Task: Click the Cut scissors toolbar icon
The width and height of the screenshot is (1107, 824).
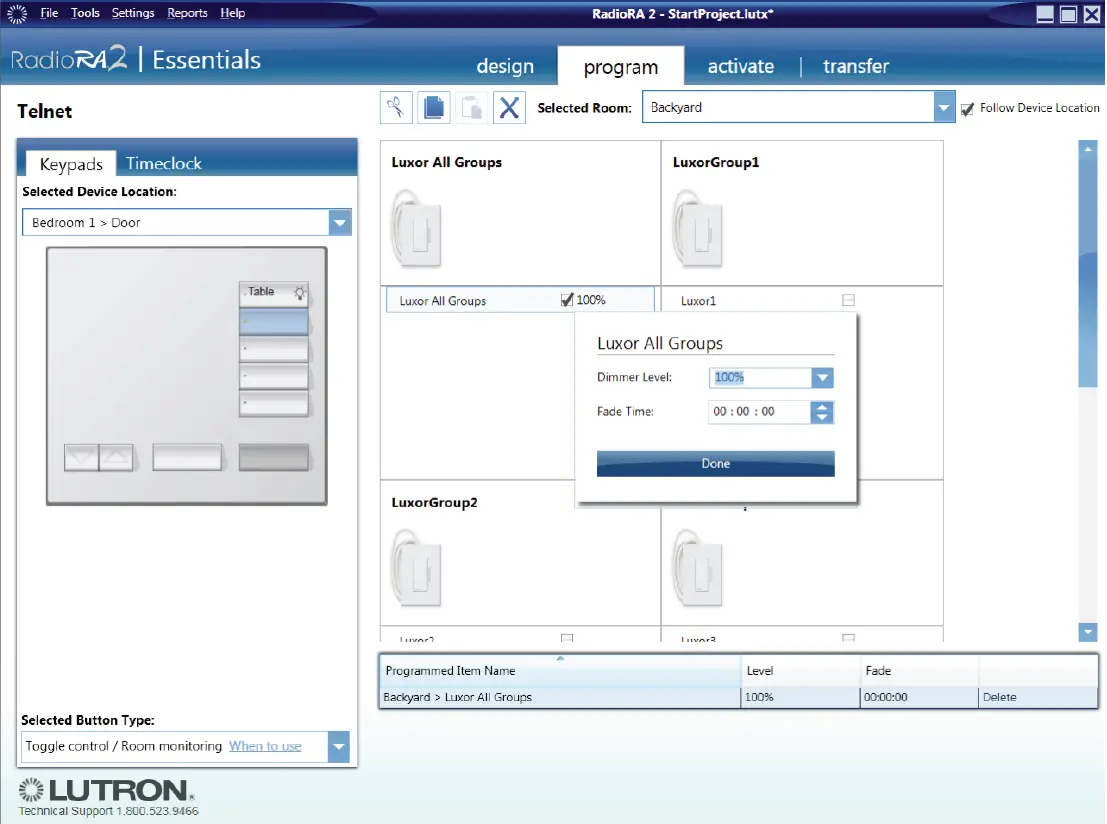Action: tap(396, 108)
